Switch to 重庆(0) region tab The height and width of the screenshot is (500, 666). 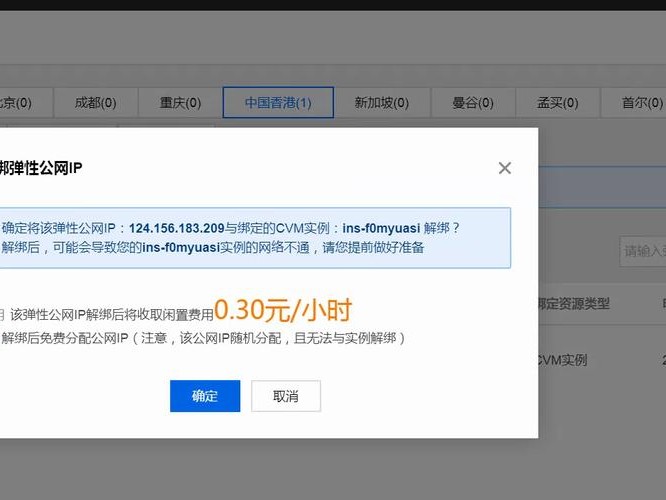180,102
